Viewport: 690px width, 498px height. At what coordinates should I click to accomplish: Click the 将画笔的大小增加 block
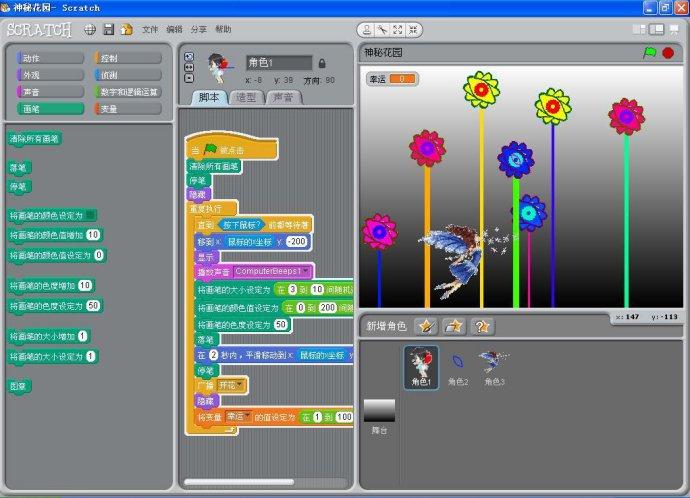pyautogui.click(x=49, y=337)
